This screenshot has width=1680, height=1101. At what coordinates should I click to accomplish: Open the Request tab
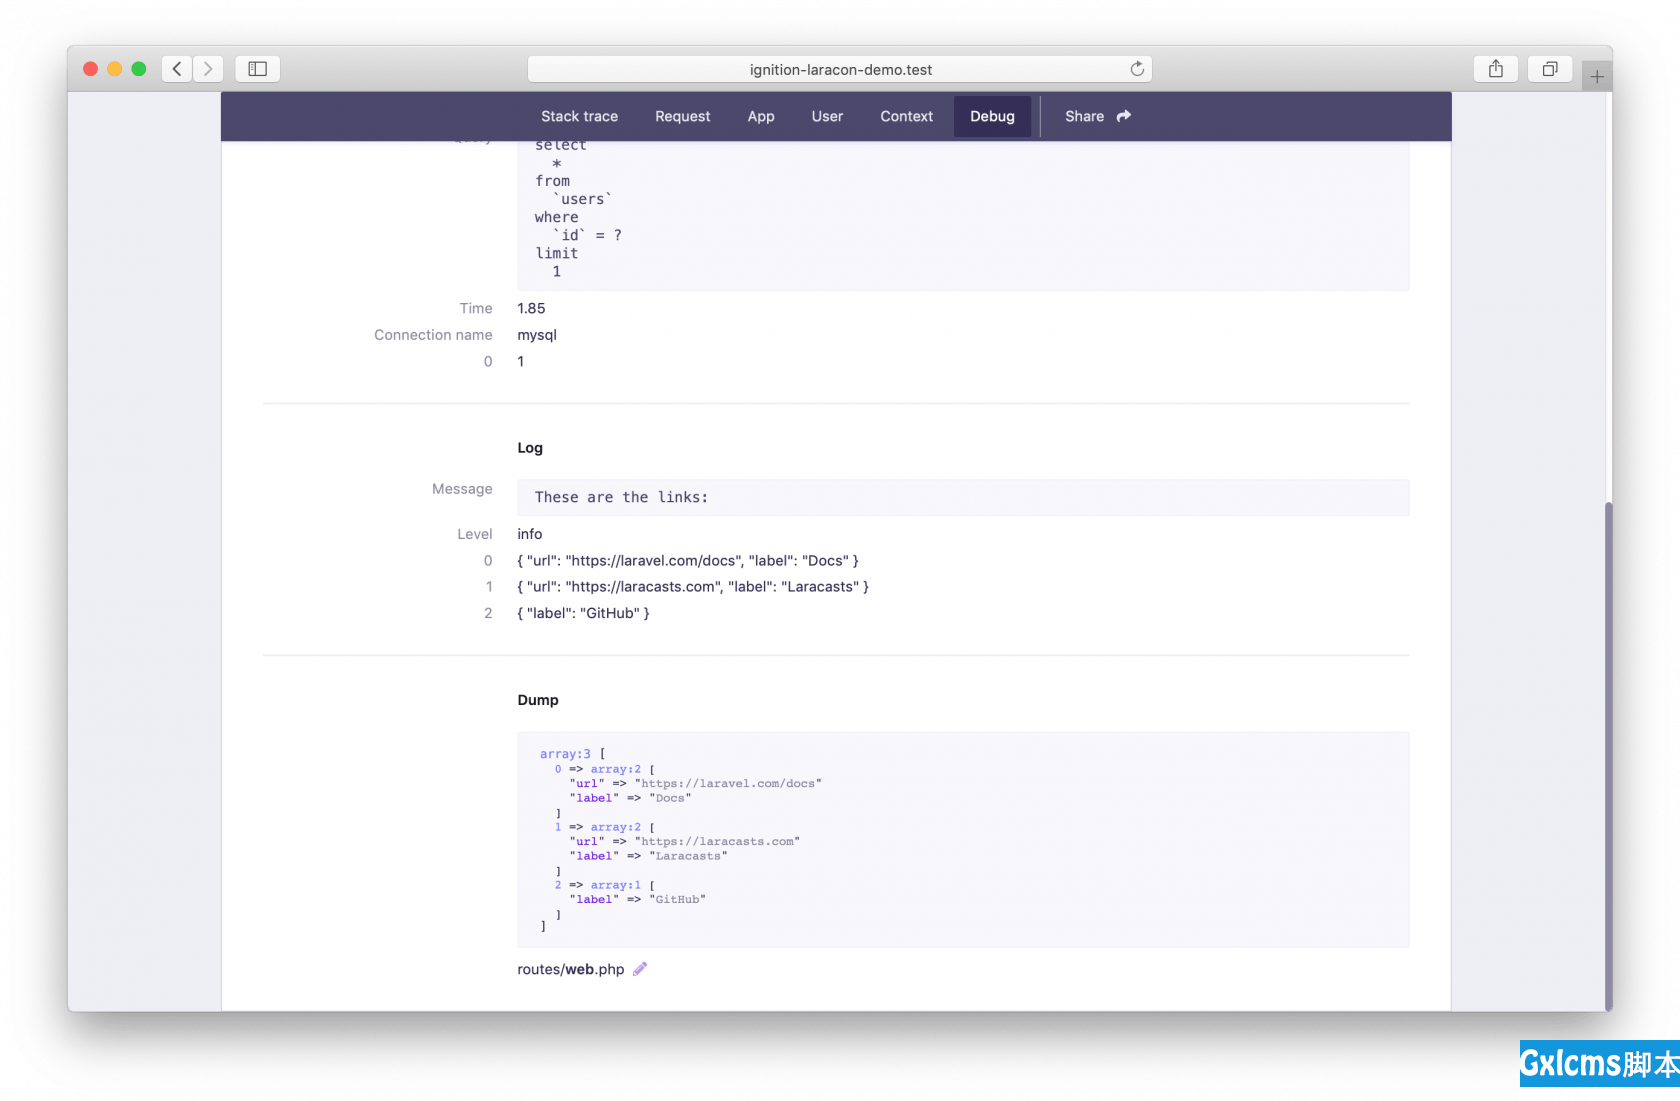click(x=682, y=116)
